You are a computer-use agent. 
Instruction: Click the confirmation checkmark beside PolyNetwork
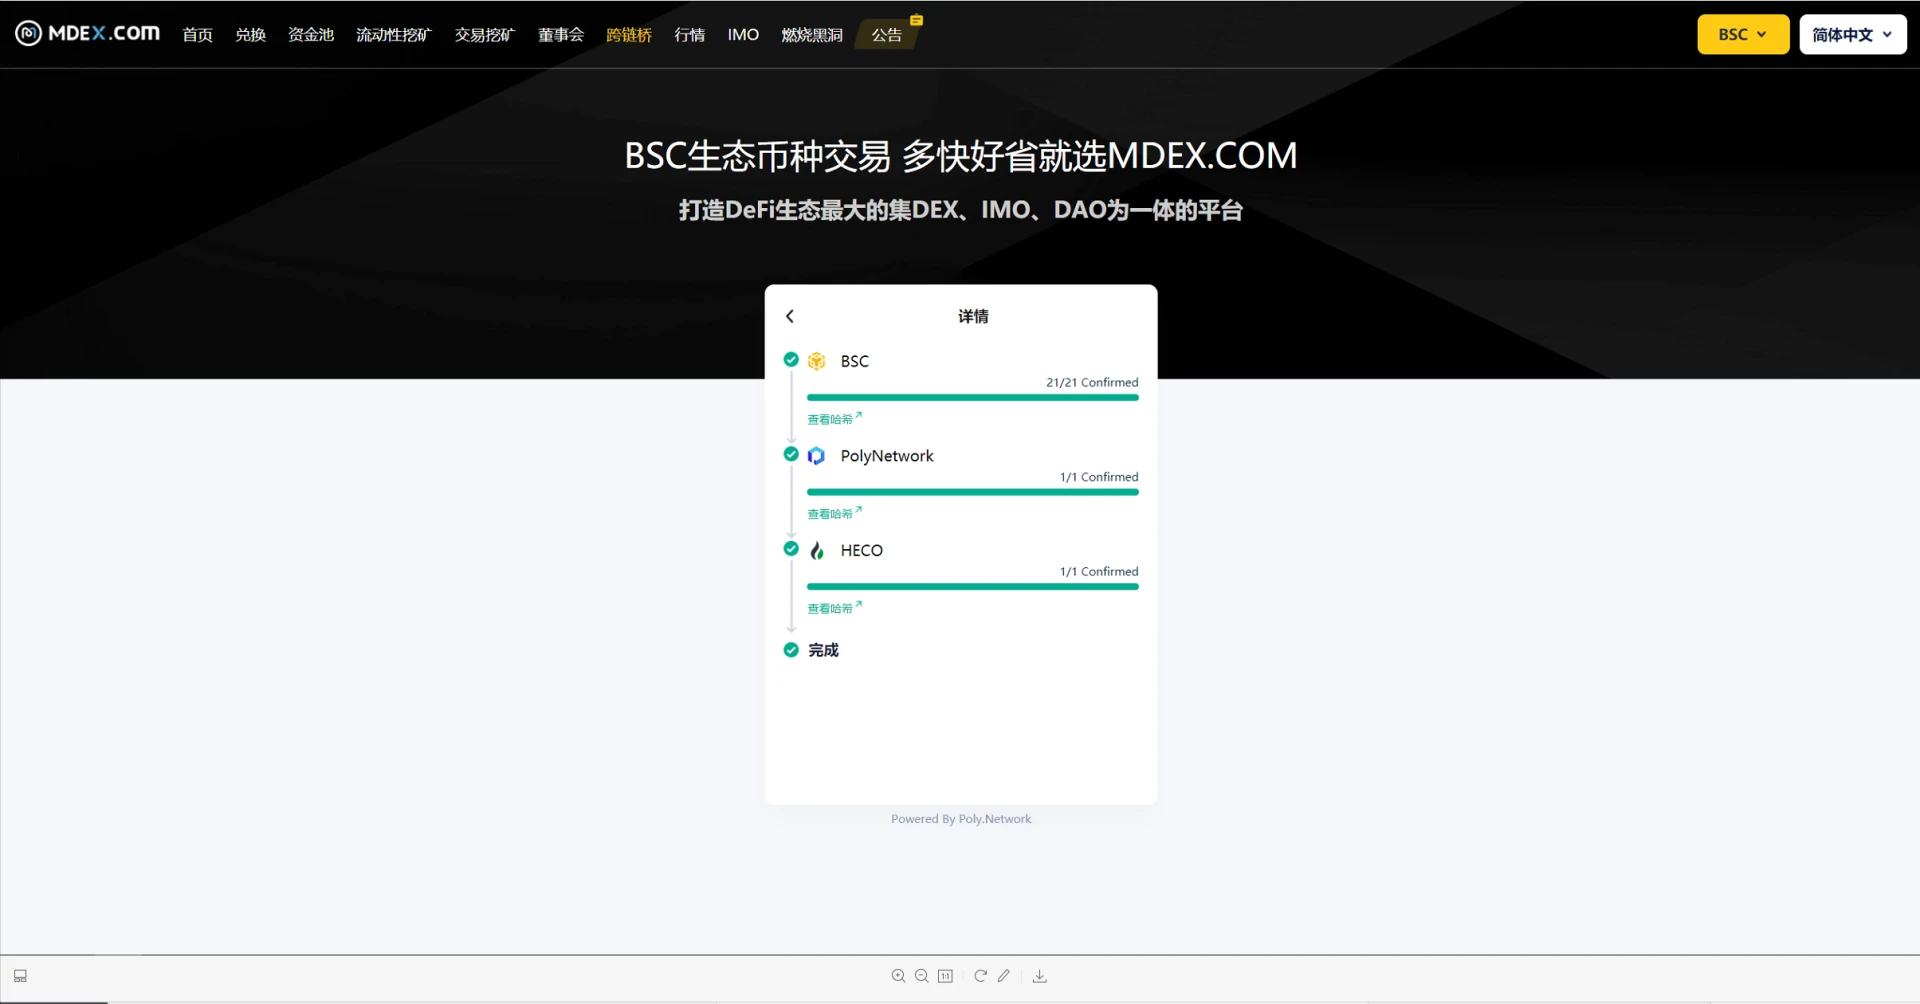(x=790, y=453)
